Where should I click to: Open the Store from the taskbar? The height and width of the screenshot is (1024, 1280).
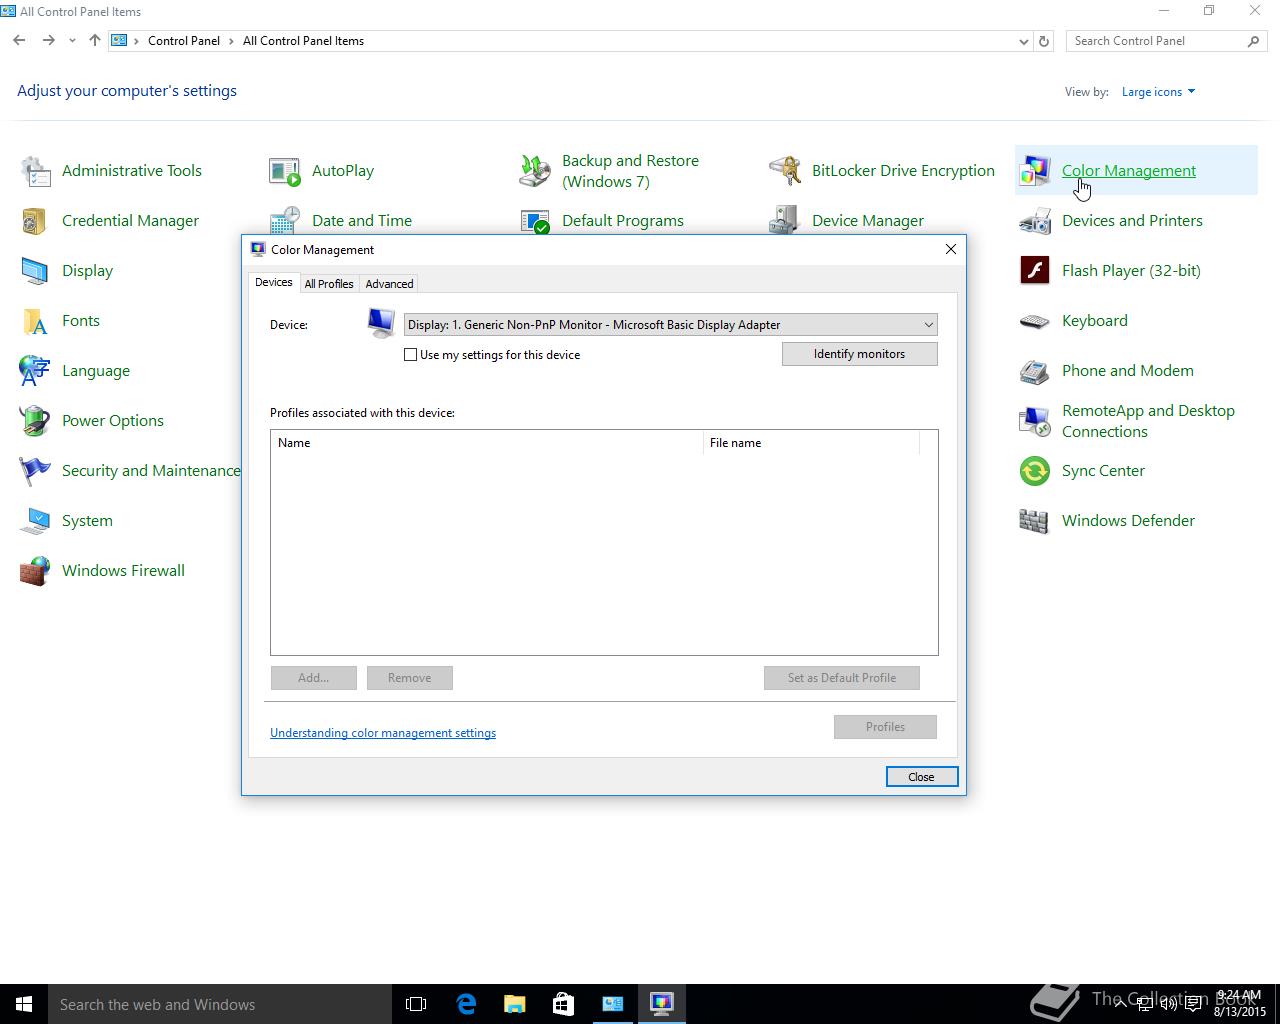(564, 1004)
